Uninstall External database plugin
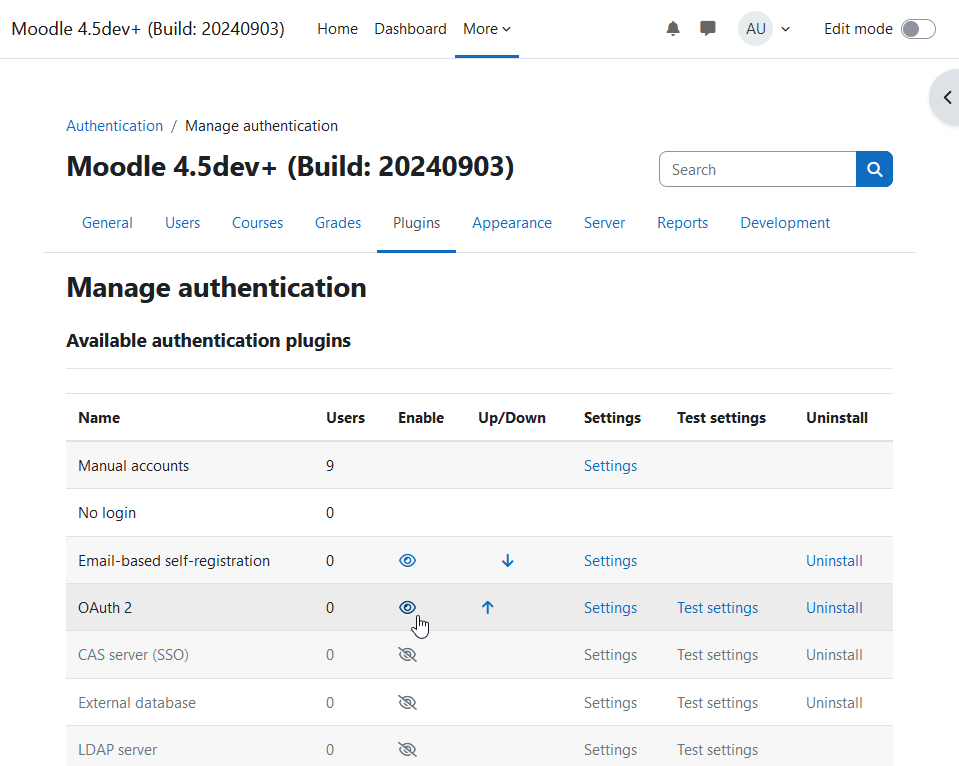This screenshot has height=766, width=959. click(834, 703)
